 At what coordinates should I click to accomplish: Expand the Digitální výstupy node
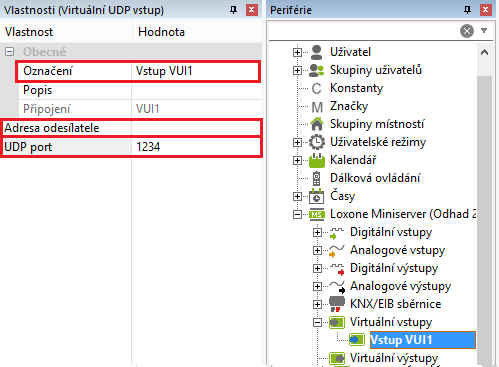click(x=317, y=268)
